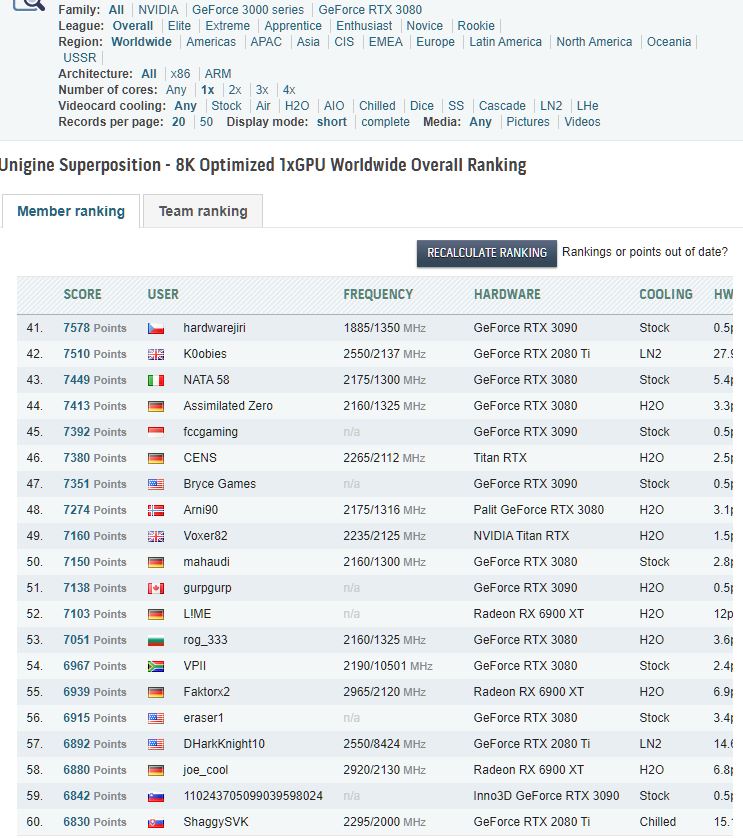This screenshot has width=743, height=839.
Task: Filter region to Oceania
Action: coord(669,42)
